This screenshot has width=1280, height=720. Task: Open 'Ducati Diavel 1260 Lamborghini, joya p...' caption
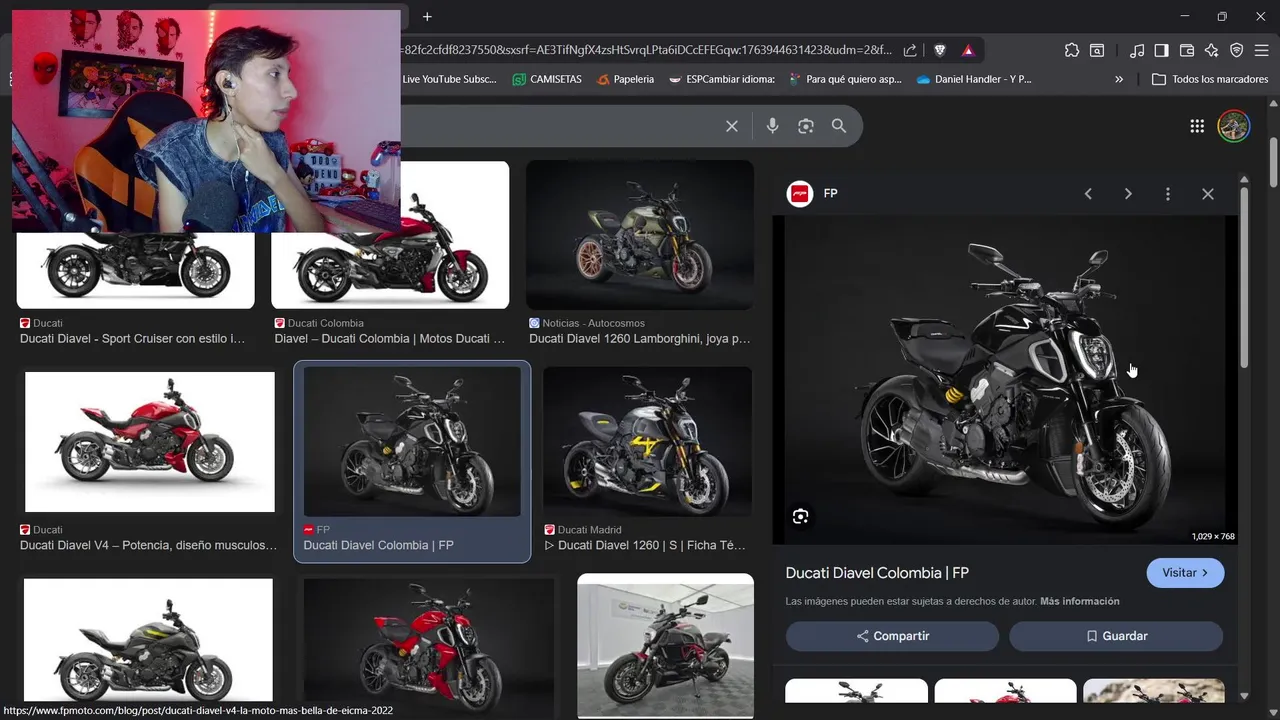pos(640,339)
